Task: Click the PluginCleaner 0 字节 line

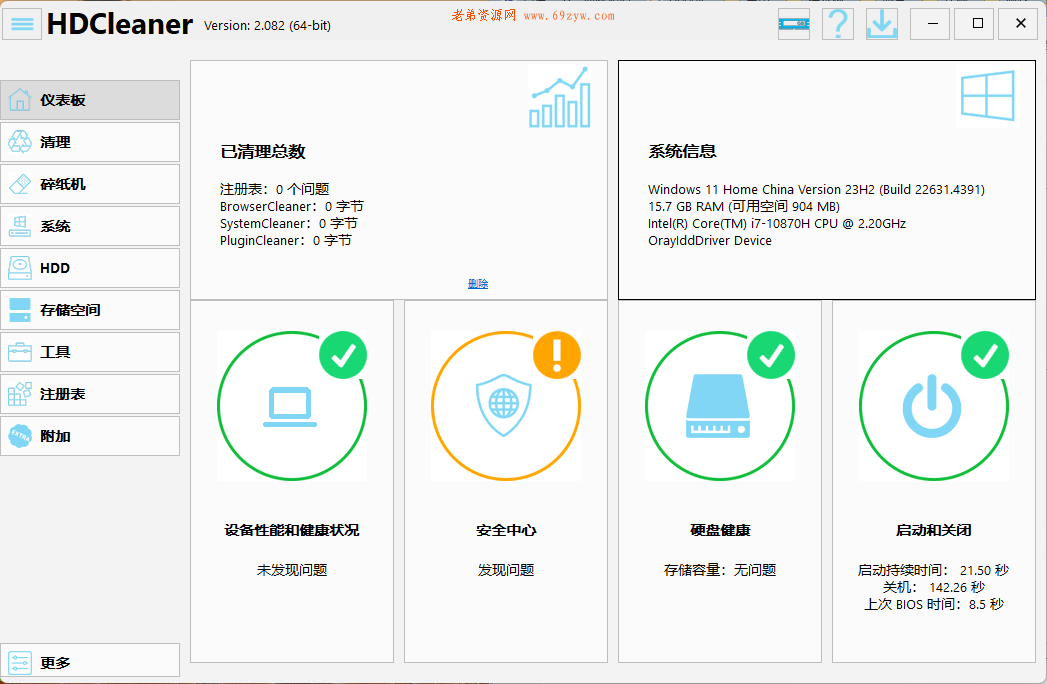Action: click(286, 240)
